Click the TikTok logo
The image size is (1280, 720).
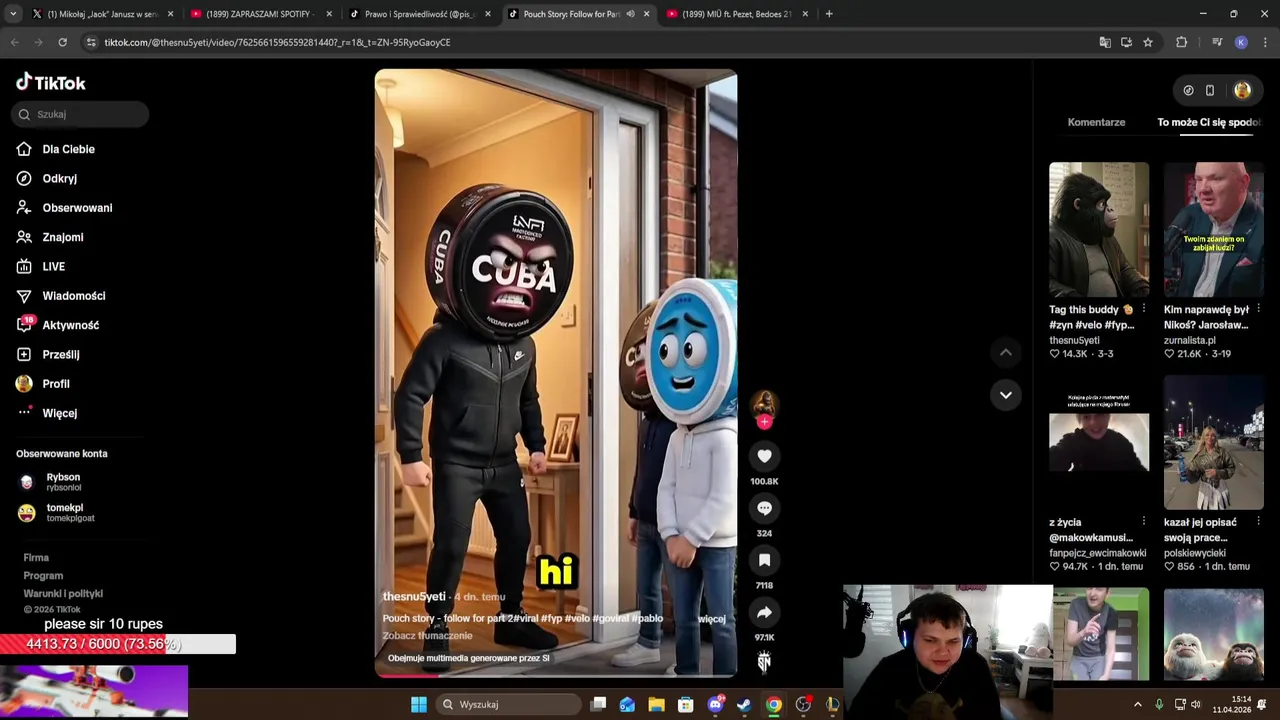(x=51, y=82)
